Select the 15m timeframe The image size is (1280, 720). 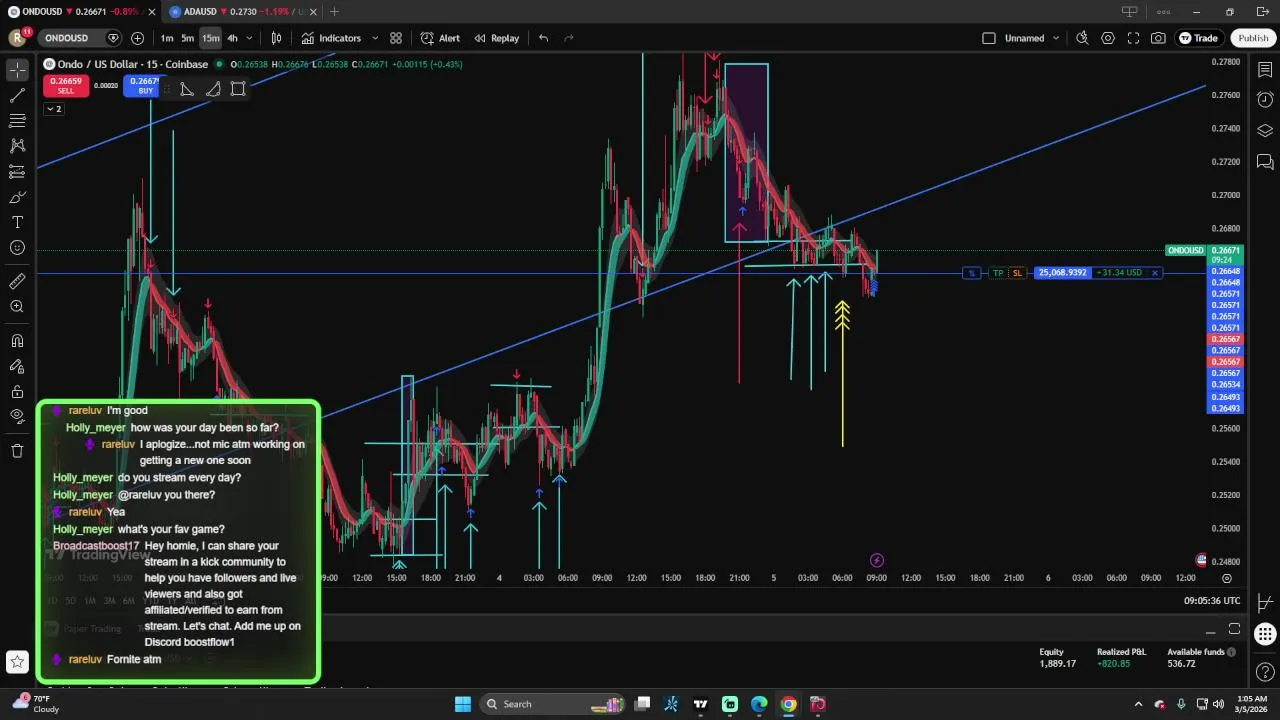tap(210, 38)
